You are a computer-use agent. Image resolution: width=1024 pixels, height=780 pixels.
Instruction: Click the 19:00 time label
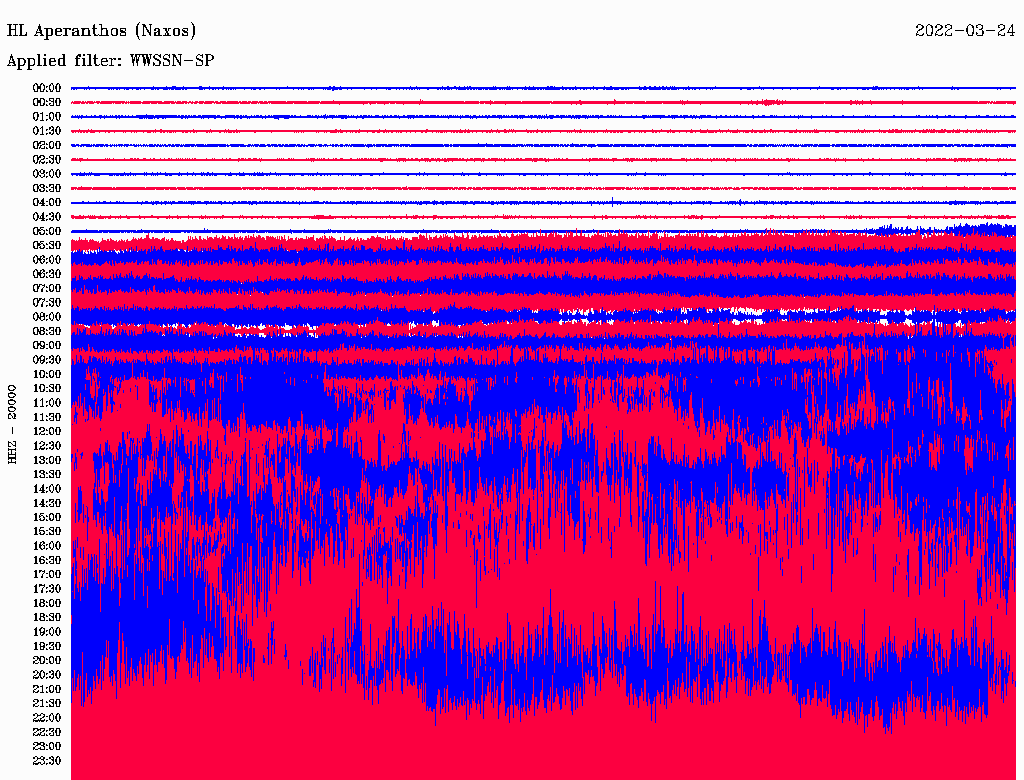pos(47,632)
